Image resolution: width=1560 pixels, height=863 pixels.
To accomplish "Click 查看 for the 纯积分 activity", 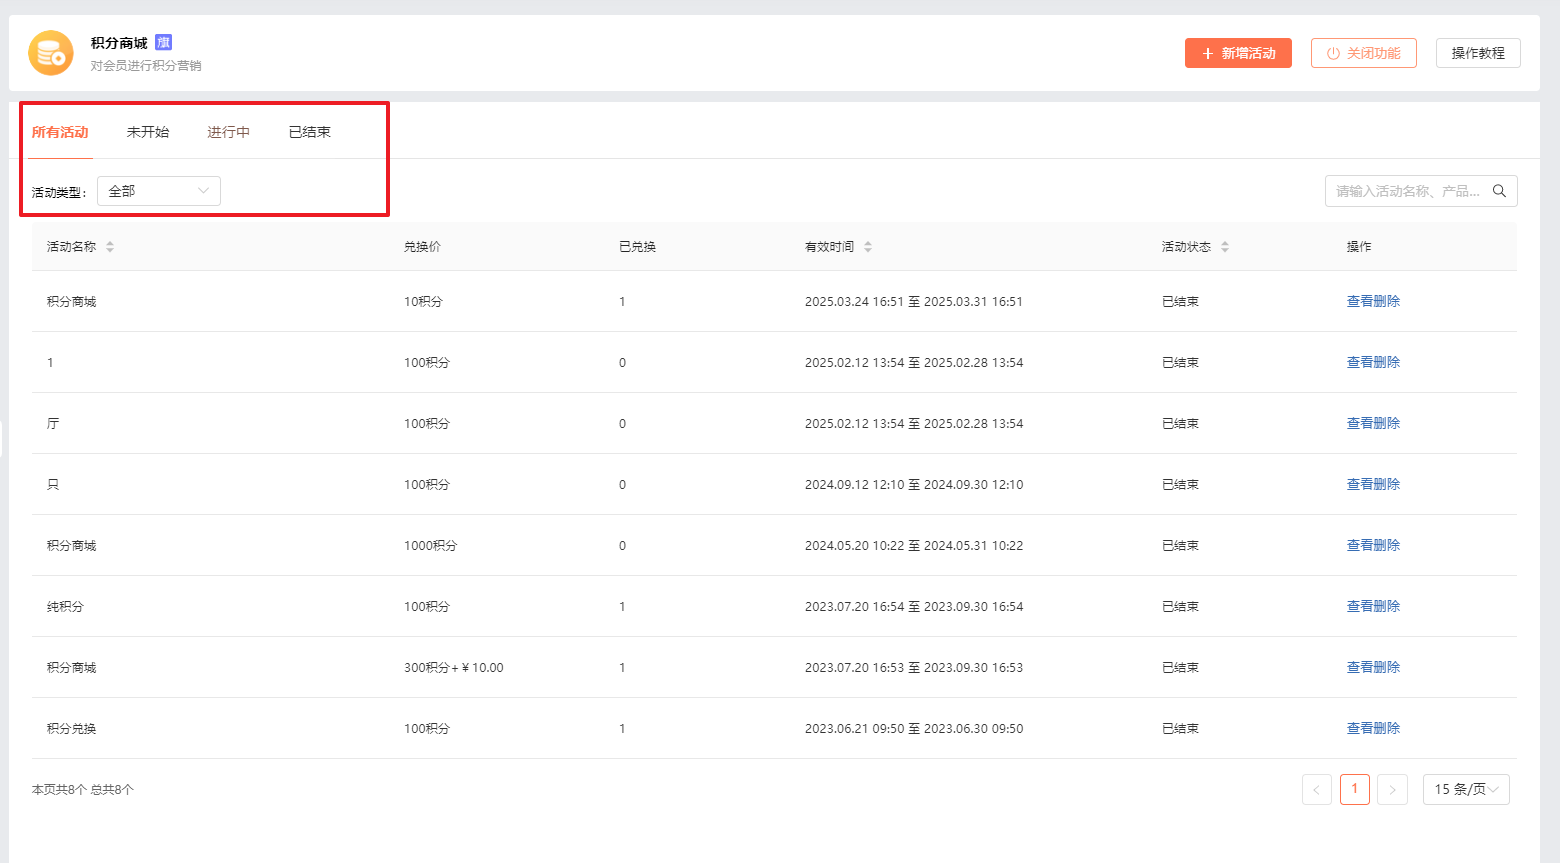I will [x=1359, y=606].
